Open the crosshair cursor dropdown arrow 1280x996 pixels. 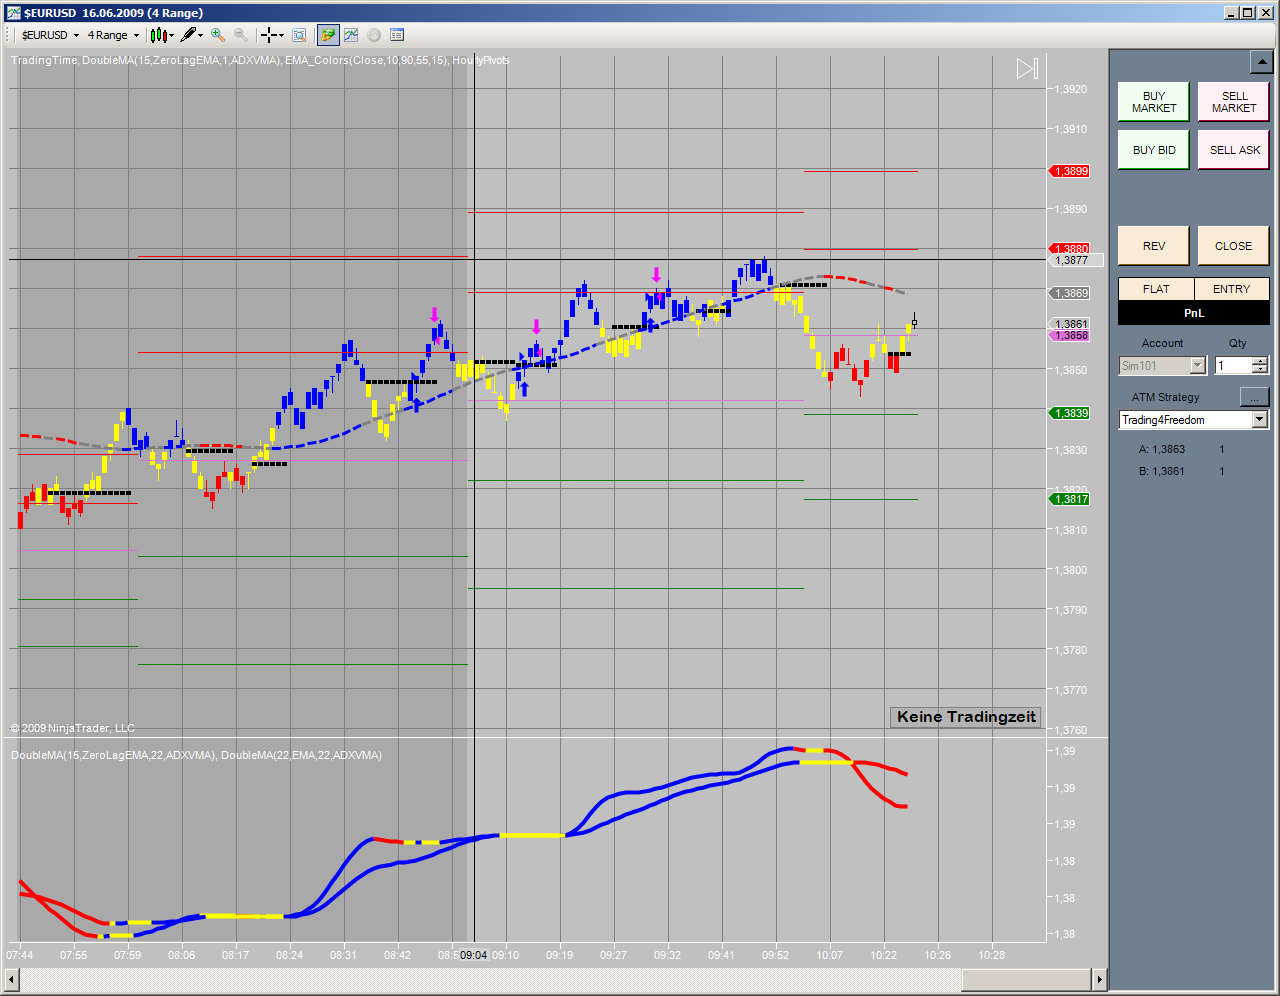tap(282, 35)
